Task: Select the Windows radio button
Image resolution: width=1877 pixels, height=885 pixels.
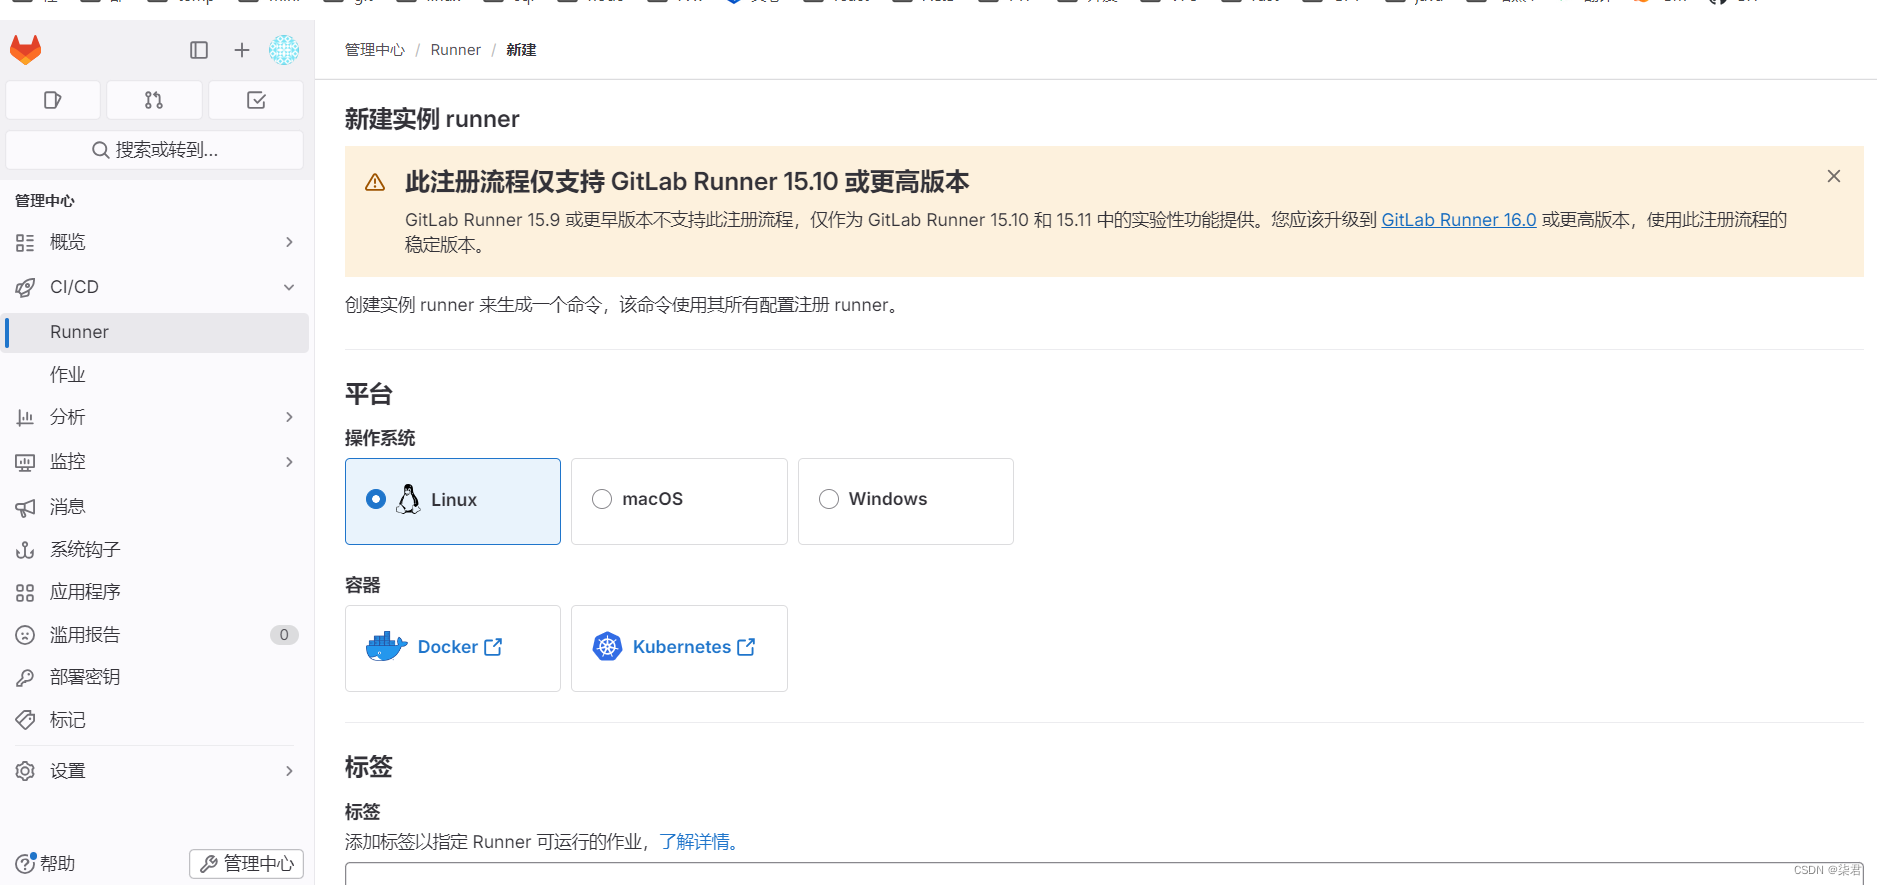Action: tap(829, 499)
